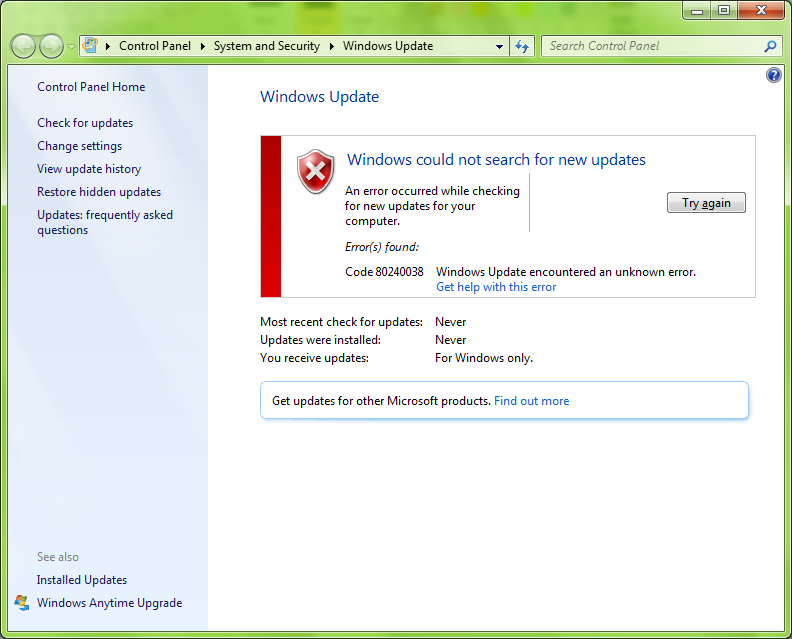Image resolution: width=792 pixels, height=639 pixels.
Task: Open address bar history dropdown
Action: point(499,46)
